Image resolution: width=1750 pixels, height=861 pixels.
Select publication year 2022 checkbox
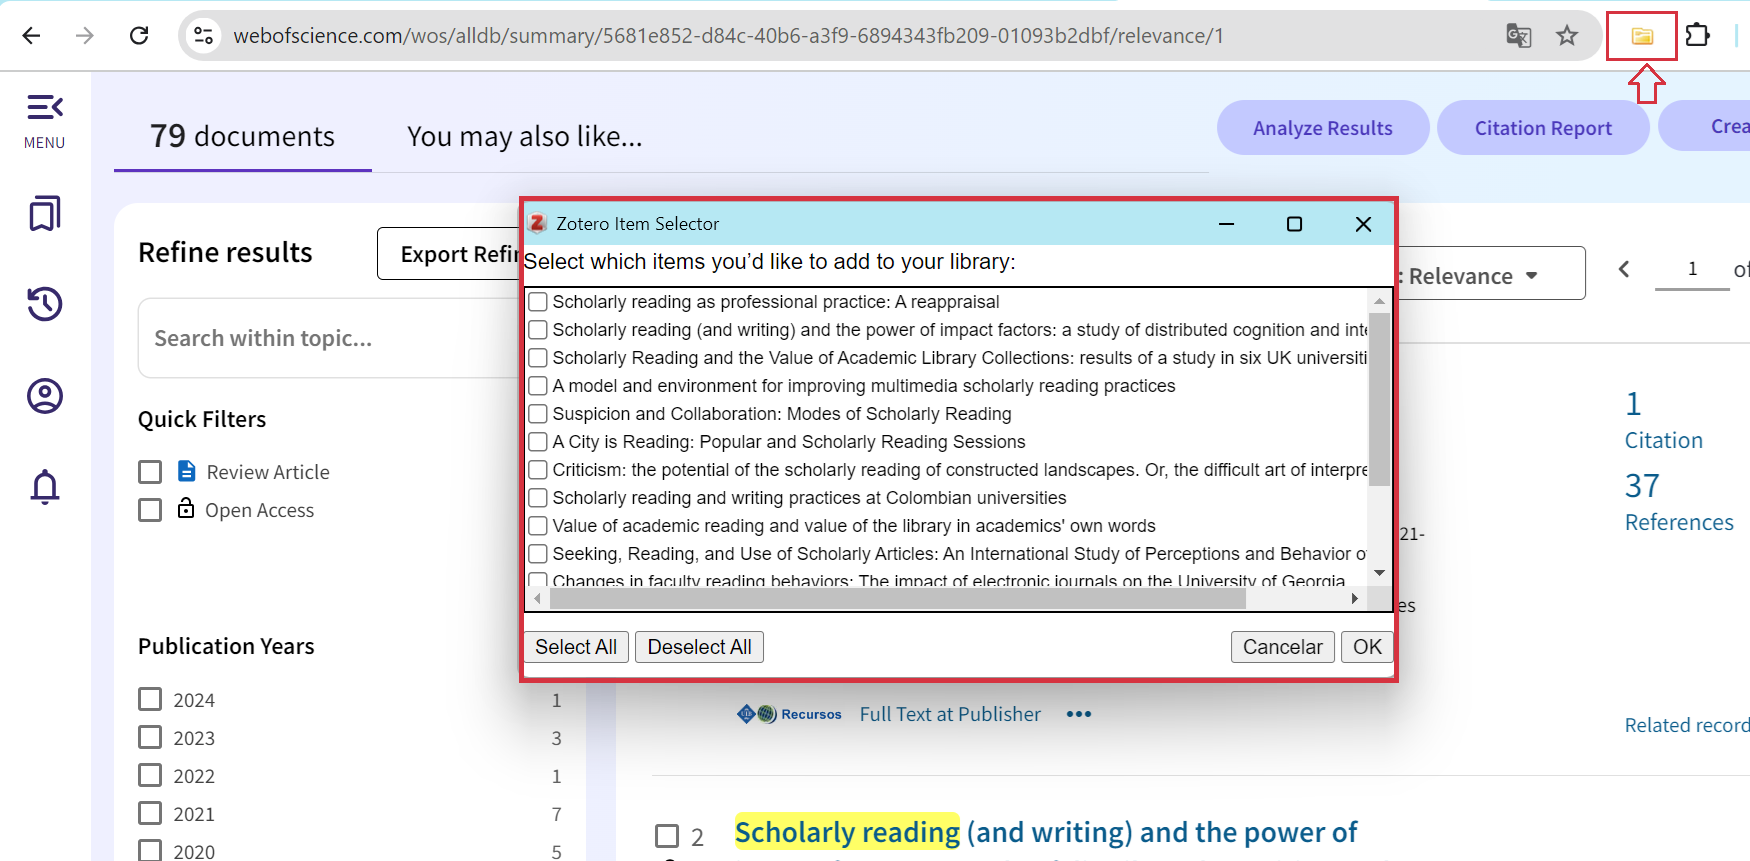pyautogui.click(x=150, y=775)
